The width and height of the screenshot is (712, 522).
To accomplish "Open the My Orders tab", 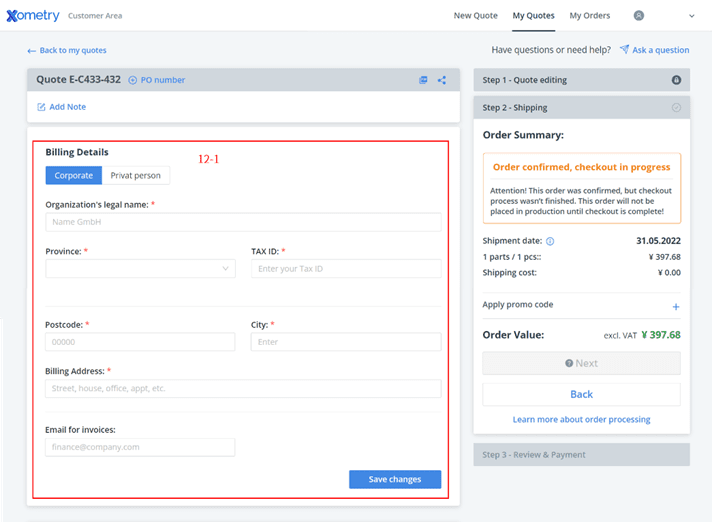I will click(x=589, y=16).
